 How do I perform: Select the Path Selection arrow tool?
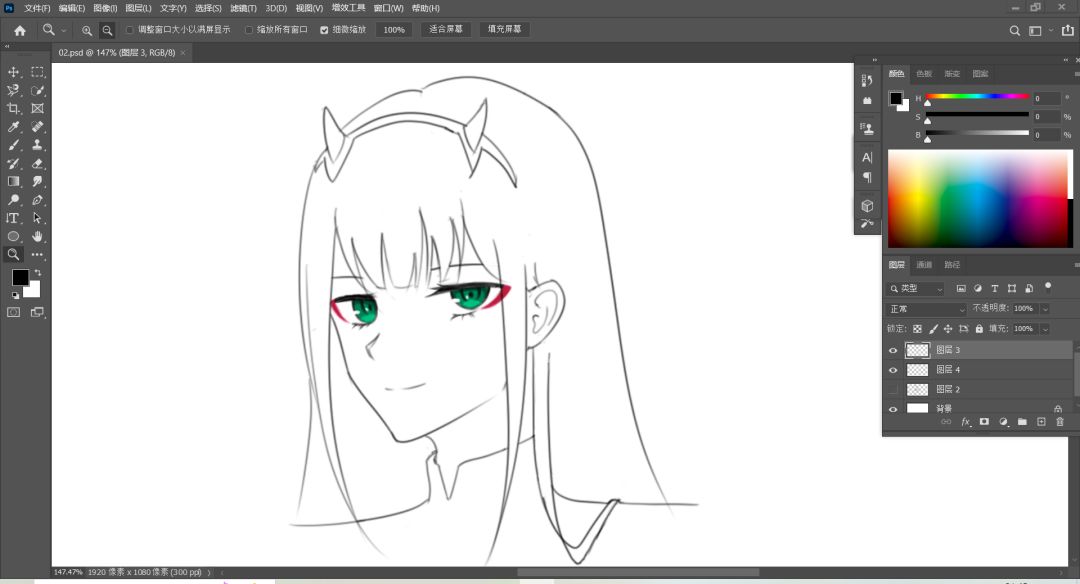point(37,218)
